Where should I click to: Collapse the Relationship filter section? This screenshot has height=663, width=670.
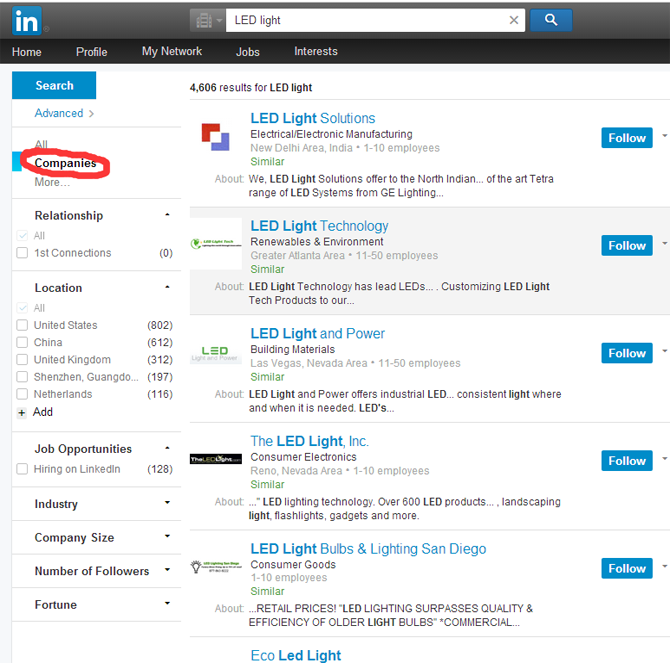[167, 215]
